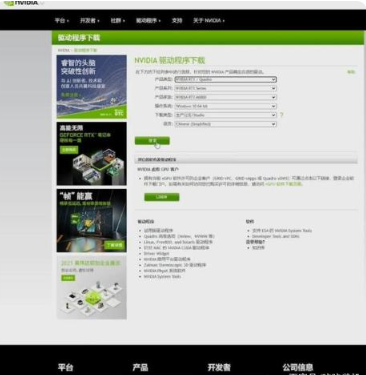Screen dimensions: 366x375
Task: Click 支持 in the navigation bar
Action: tap(177, 21)
